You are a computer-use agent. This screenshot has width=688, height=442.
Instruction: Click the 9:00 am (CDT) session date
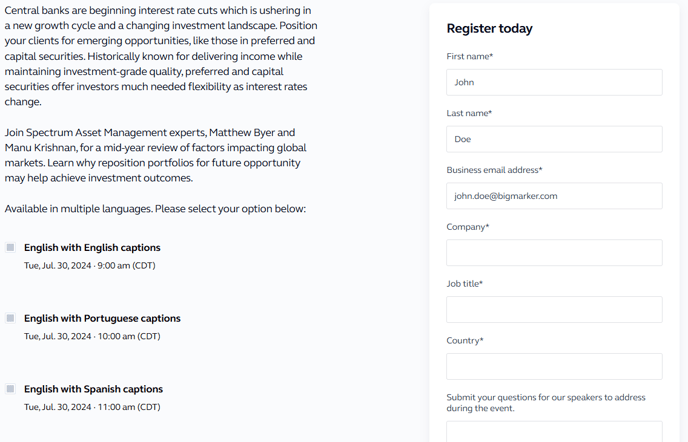pyautogui.click(x=90, y=266)
